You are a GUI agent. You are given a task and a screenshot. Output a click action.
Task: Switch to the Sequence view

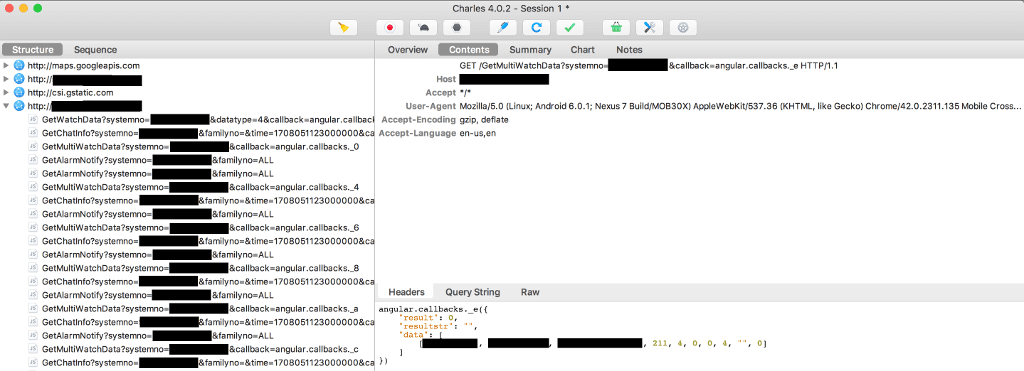tap(95, 50)
